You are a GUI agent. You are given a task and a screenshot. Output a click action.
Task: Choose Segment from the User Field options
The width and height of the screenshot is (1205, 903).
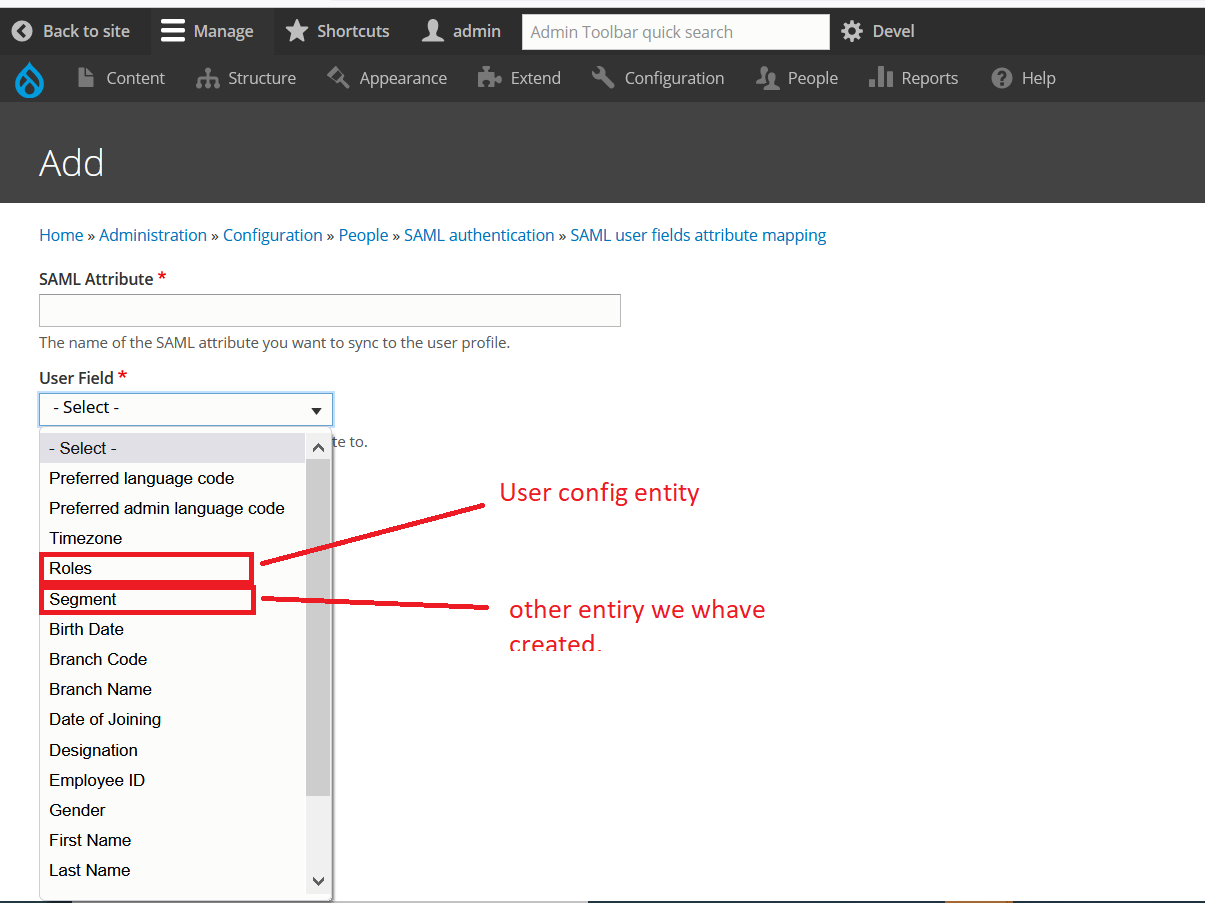tap(83, 599)
